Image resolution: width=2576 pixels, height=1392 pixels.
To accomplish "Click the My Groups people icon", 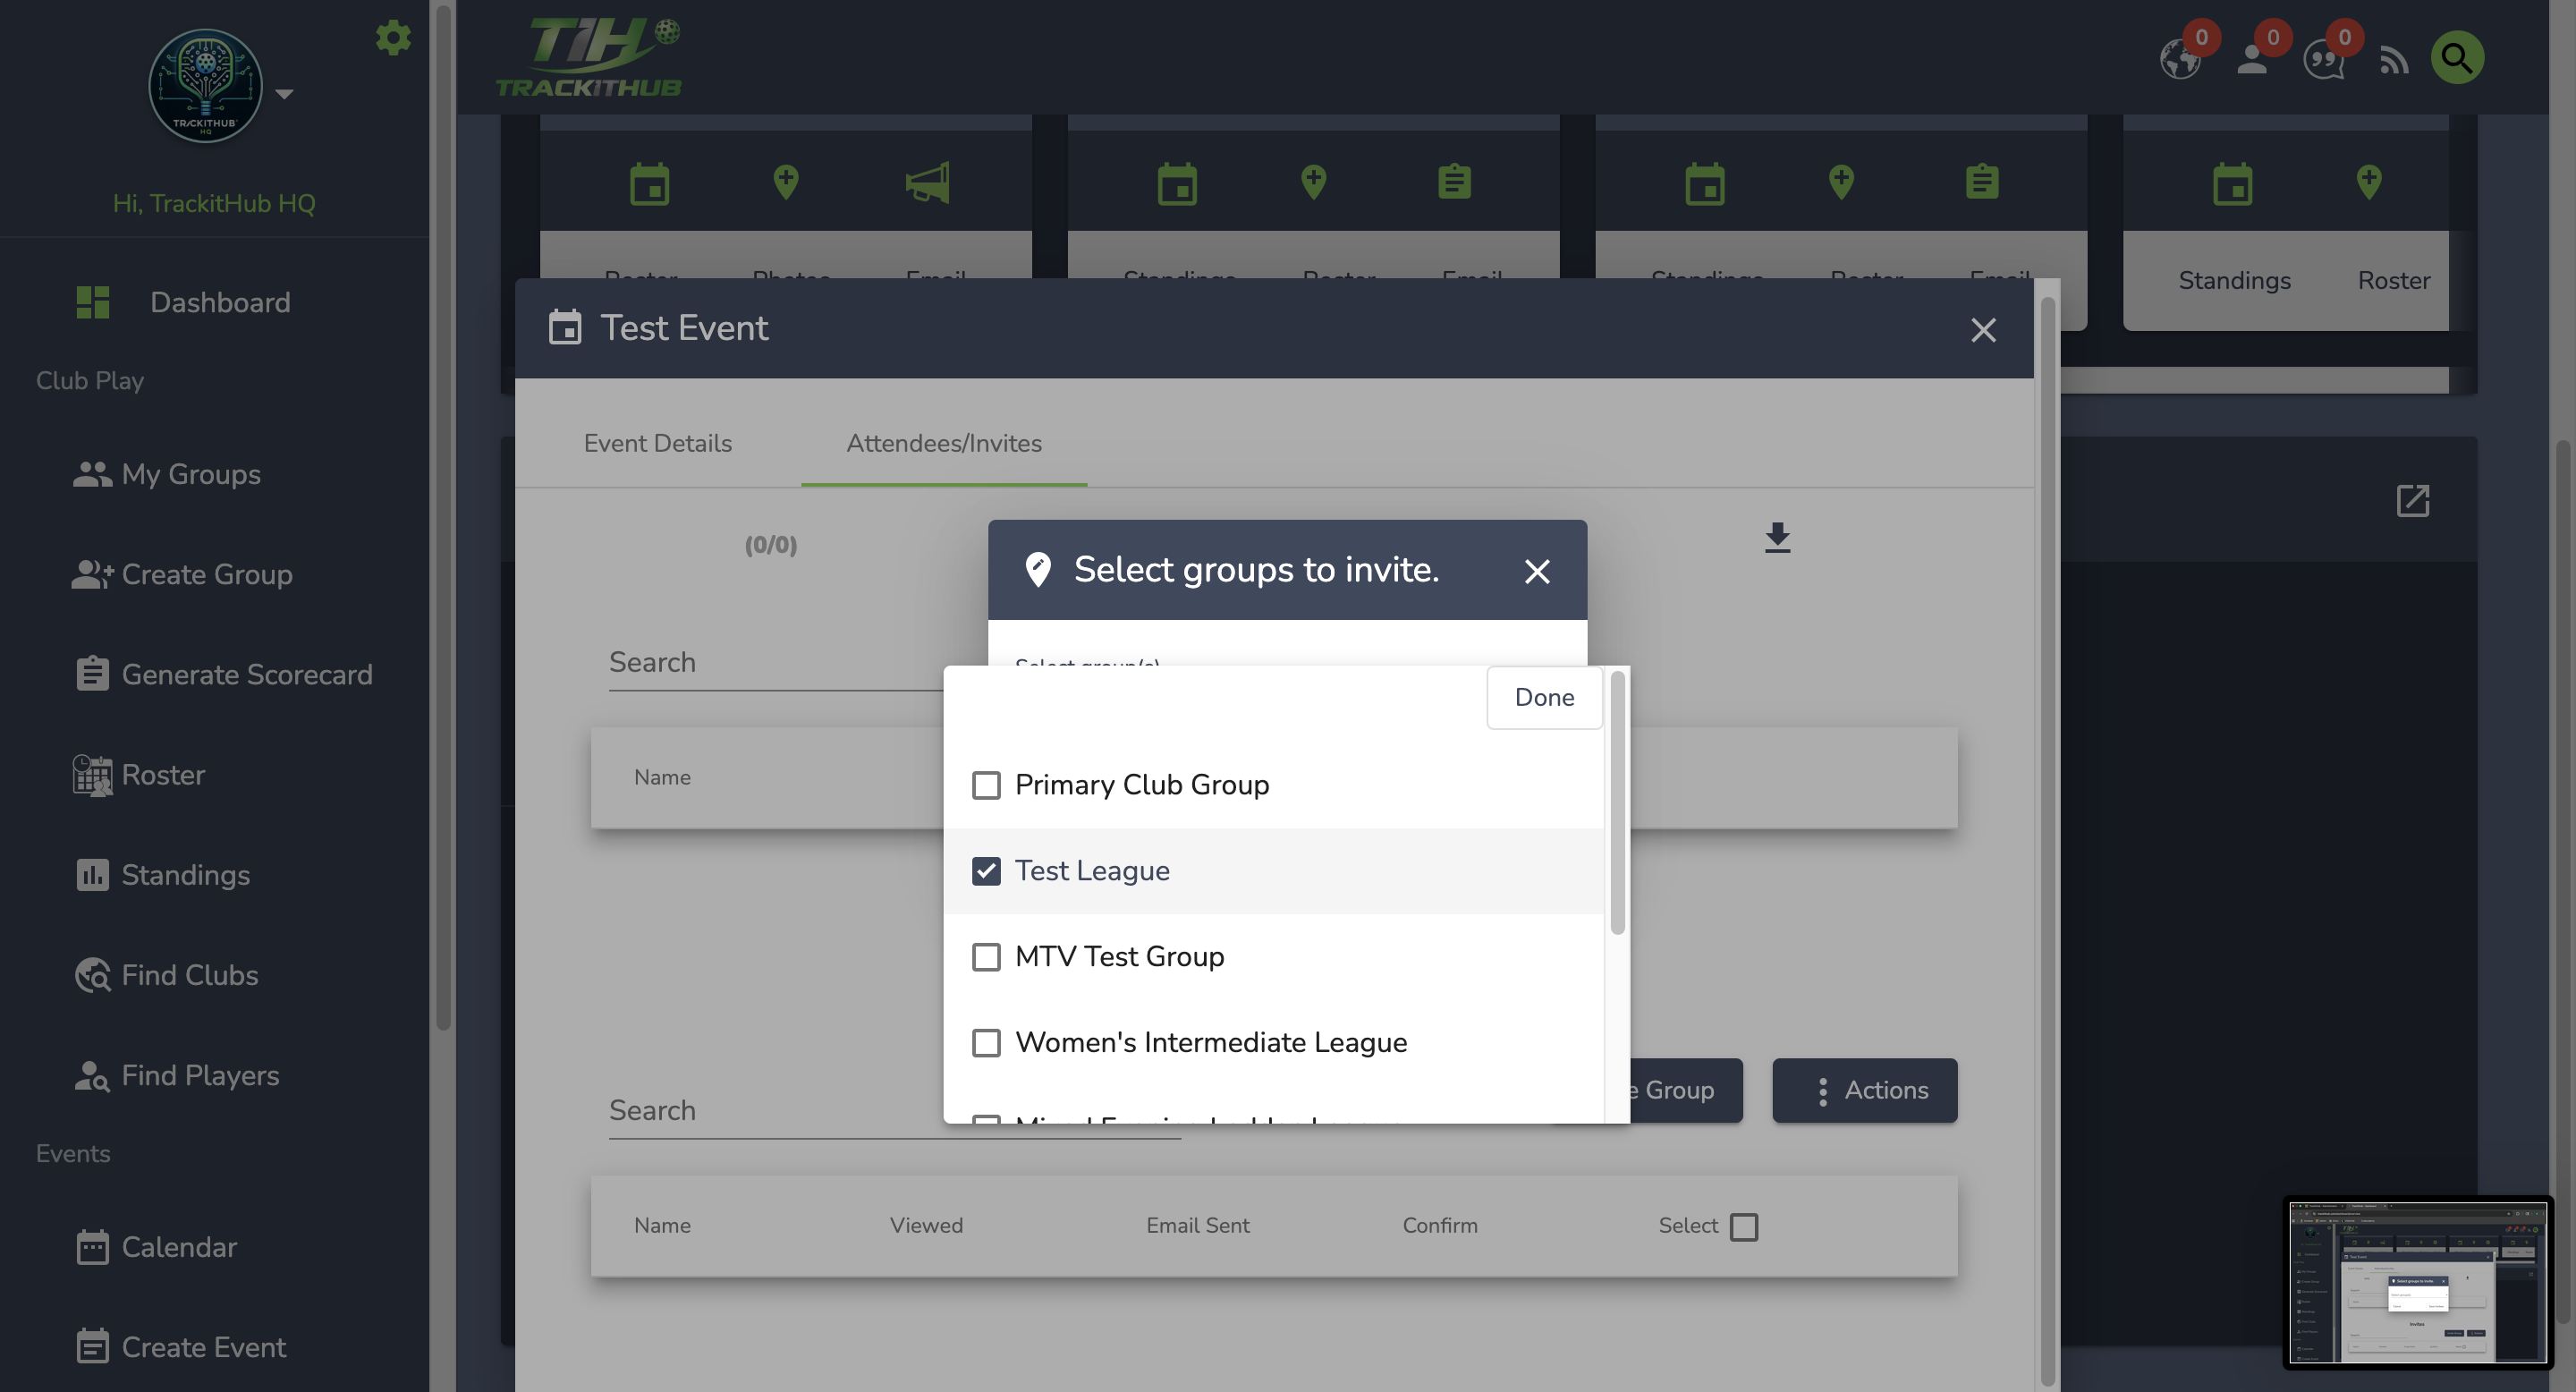I will [x=92, y=474].
